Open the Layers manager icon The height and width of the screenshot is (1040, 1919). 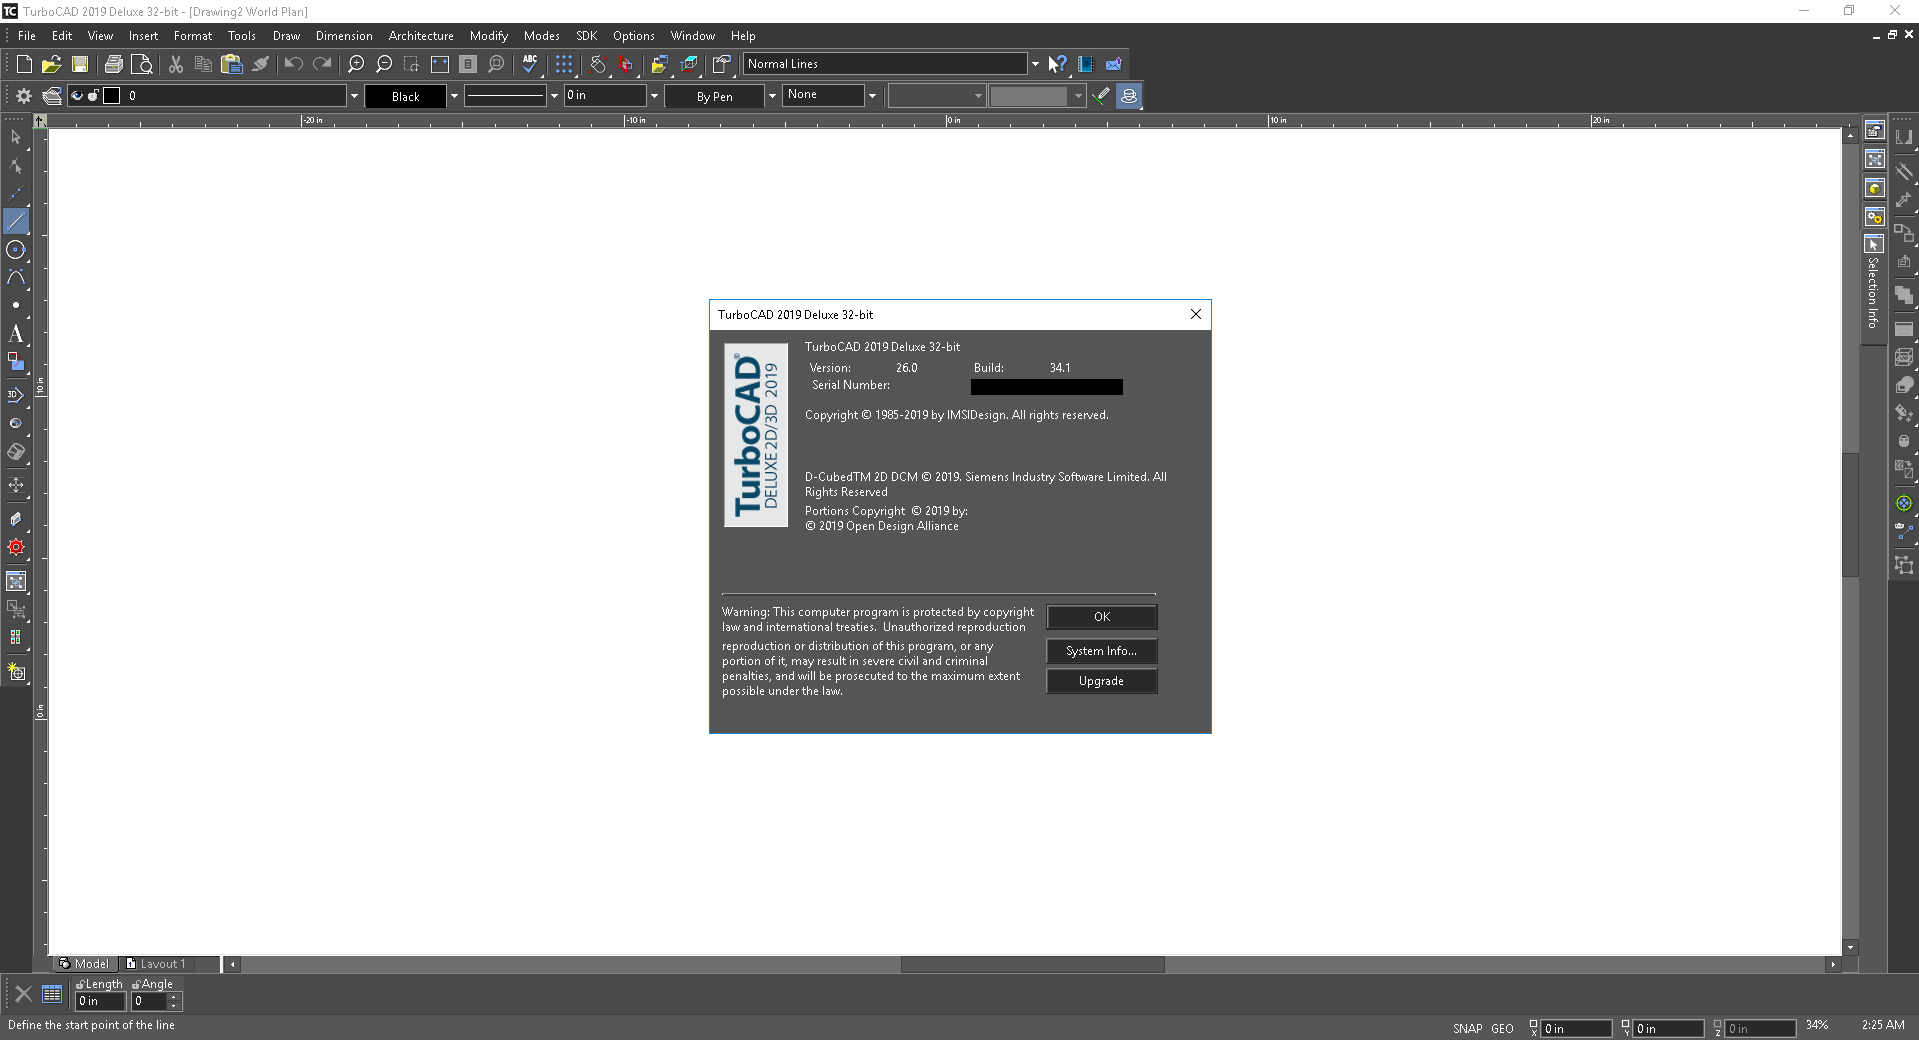click(52, 96)
